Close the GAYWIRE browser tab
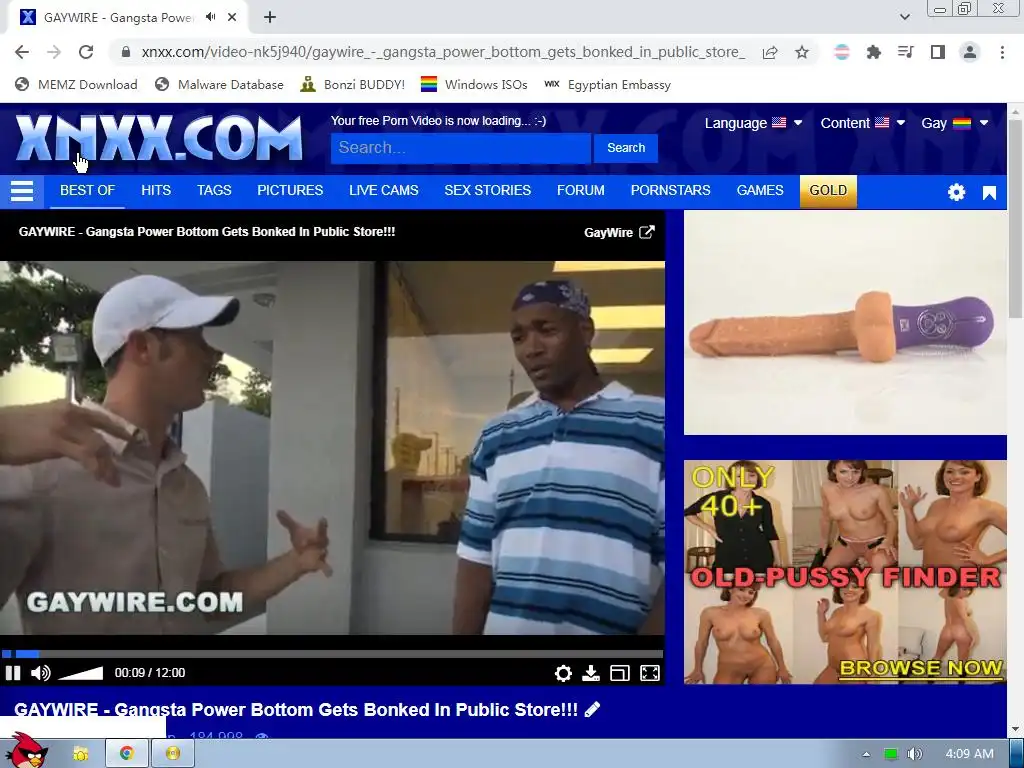This screenshot has height=768, width=1024. click(x=232, y=17)
